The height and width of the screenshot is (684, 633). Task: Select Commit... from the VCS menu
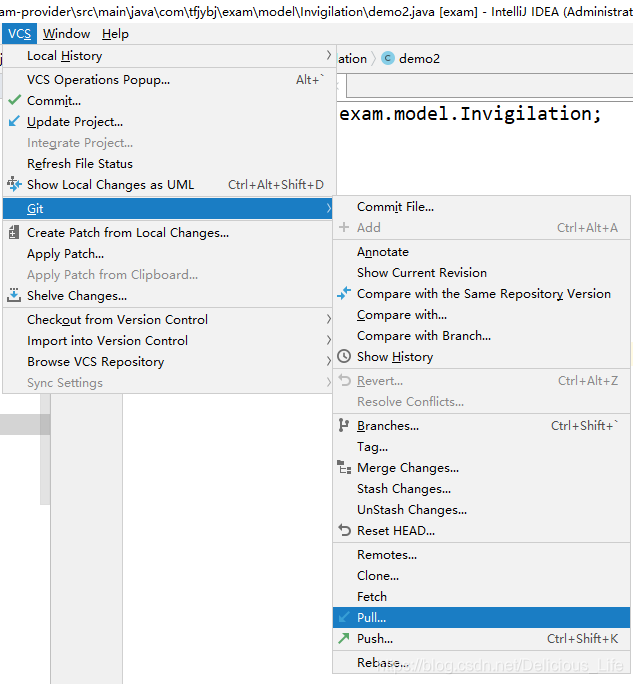pyautogui.click(x=169, y=100)
